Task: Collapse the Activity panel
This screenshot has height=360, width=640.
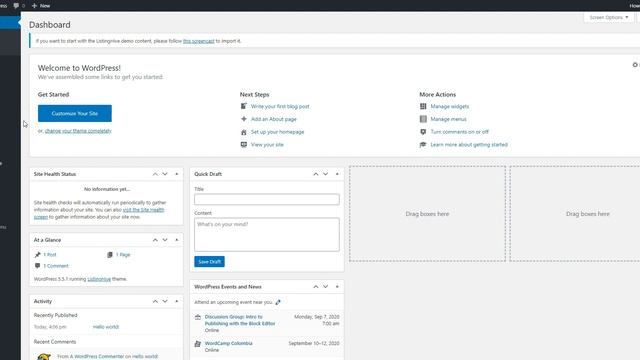Action: [177, 301]
